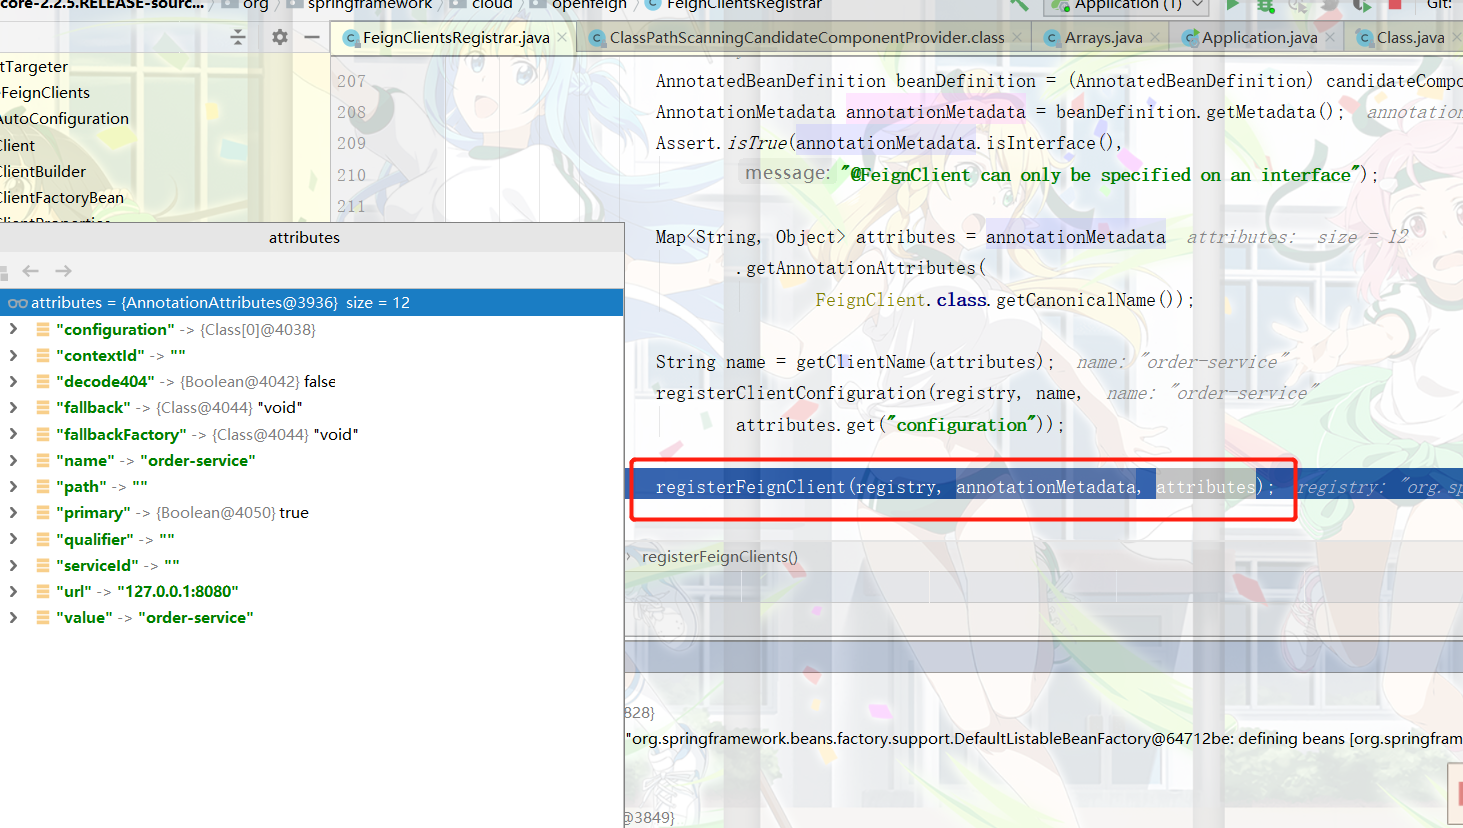Expand the "contextId" attribute node
Viewport: 1463px width, 828px height.
click(13, 355)
